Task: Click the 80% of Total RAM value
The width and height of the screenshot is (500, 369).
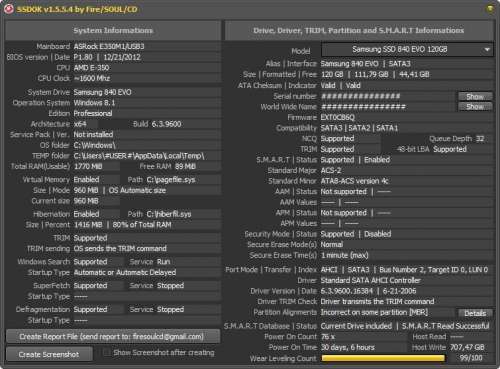Action: tap(142, 225)
